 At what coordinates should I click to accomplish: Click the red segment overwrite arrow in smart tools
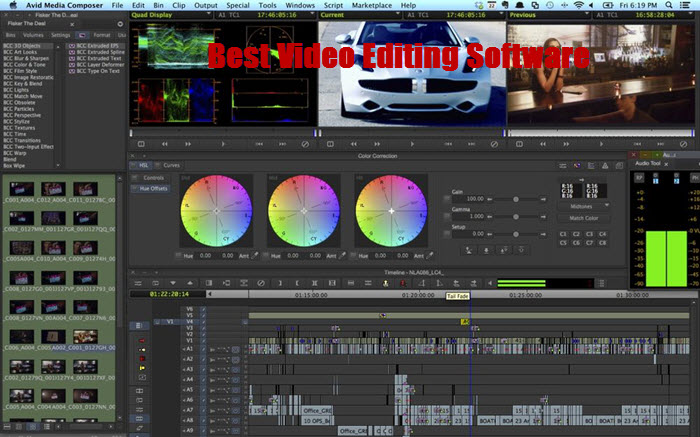(x=142, y=341)
